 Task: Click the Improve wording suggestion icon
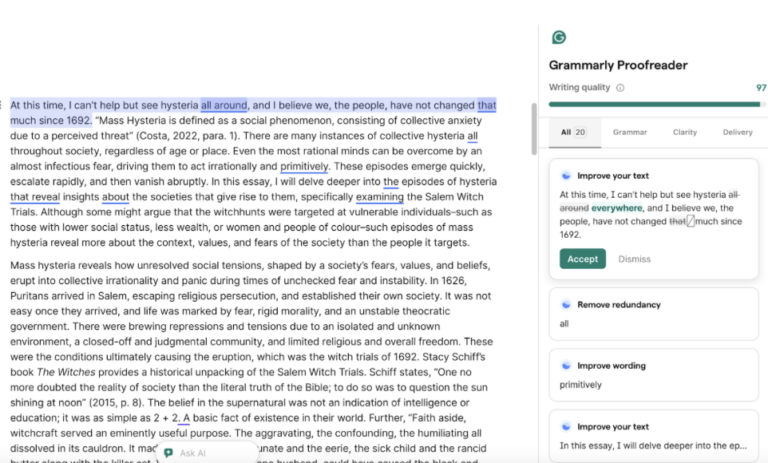[566, 366]
